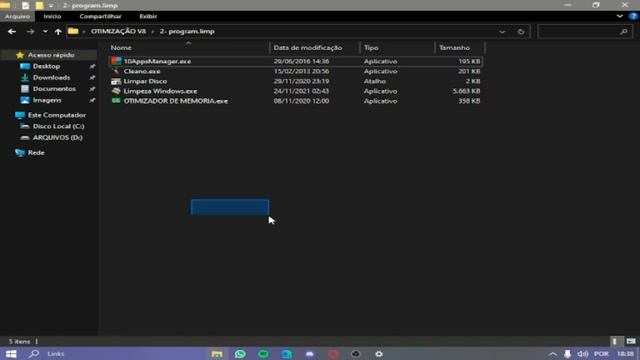Expand address bar history dropdown

tap(502, 31)
